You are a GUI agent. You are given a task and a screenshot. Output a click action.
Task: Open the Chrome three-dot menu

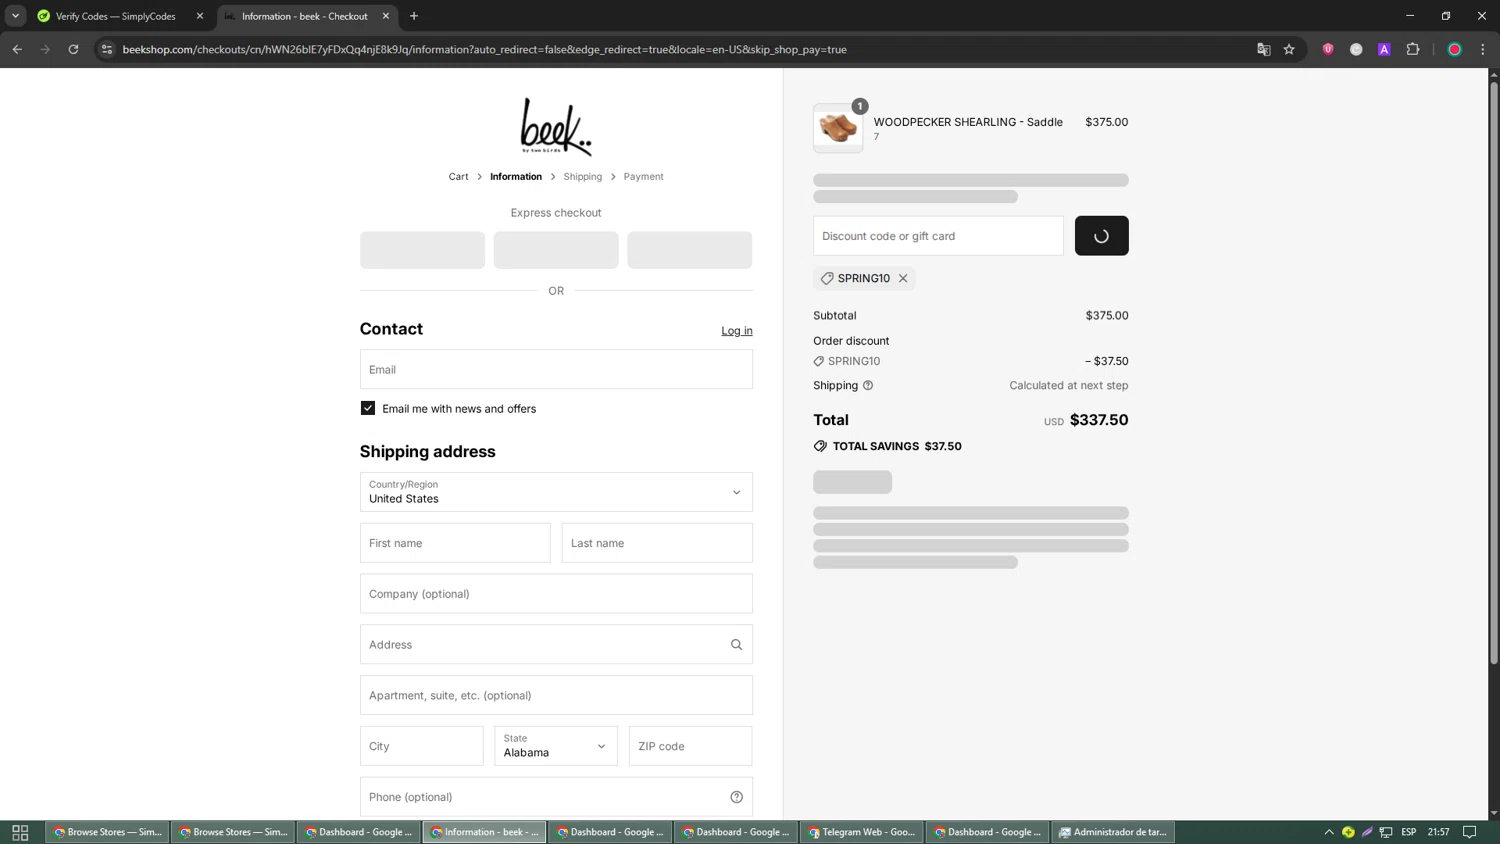[x=1483, y=49]
